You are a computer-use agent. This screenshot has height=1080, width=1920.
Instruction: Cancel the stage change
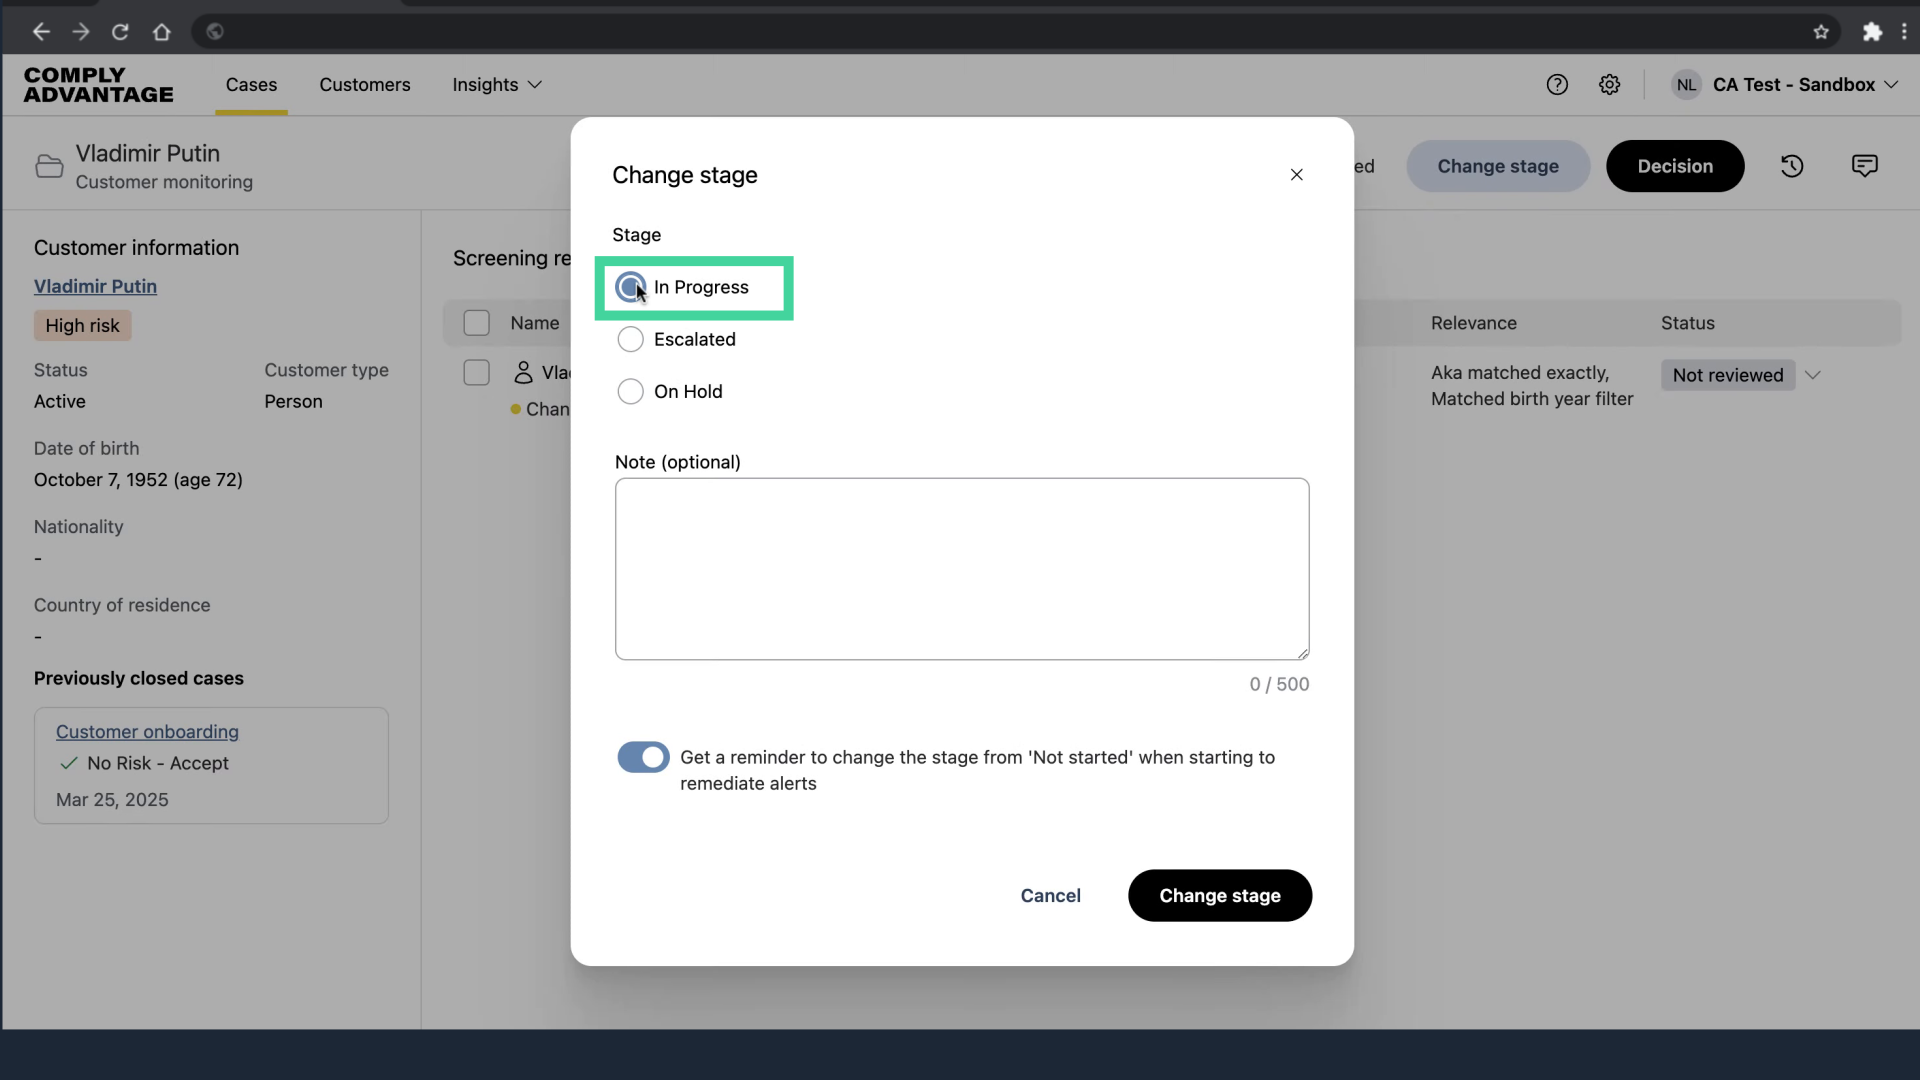pos(1050,896)
